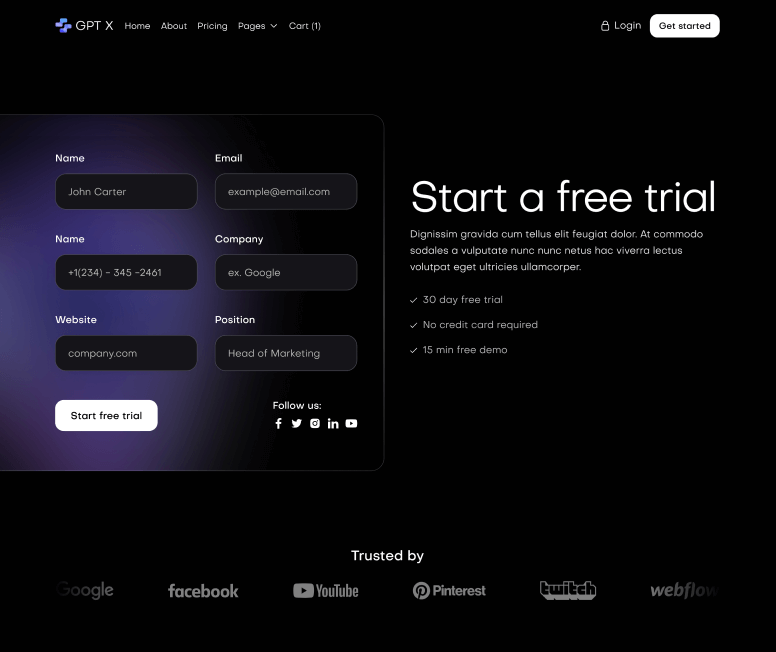This screenshot has height=652, width=776.
Task: Submit with the Start free trial button
Action: click(x=106, y=415)
